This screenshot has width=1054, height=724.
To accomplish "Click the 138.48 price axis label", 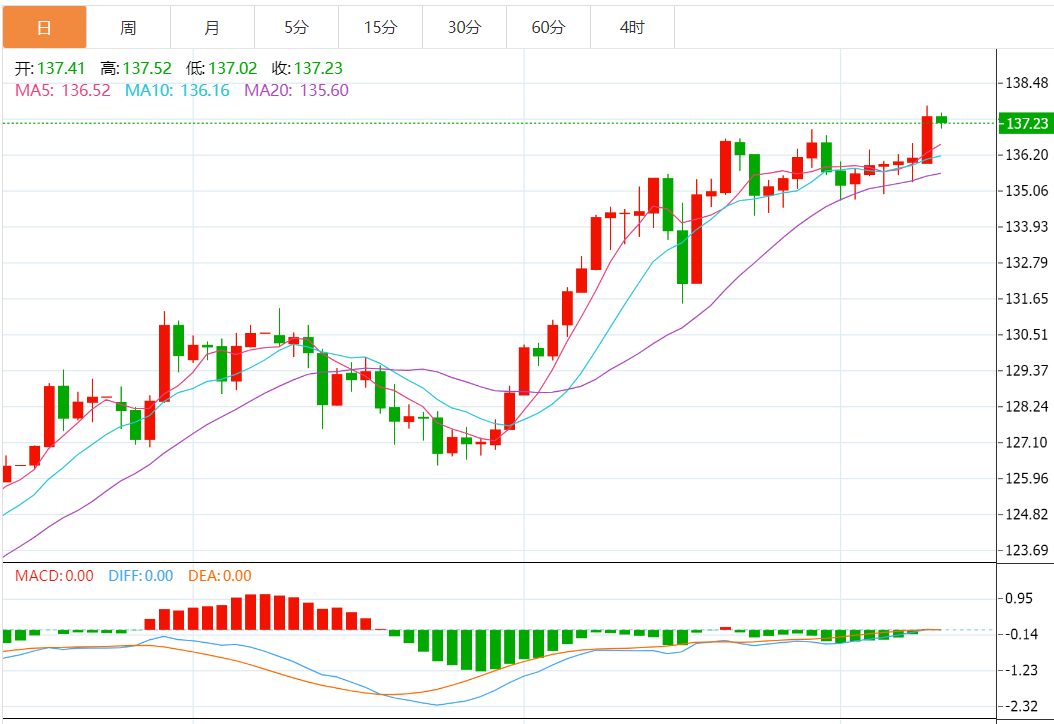I will click(x=1026, y=83).
